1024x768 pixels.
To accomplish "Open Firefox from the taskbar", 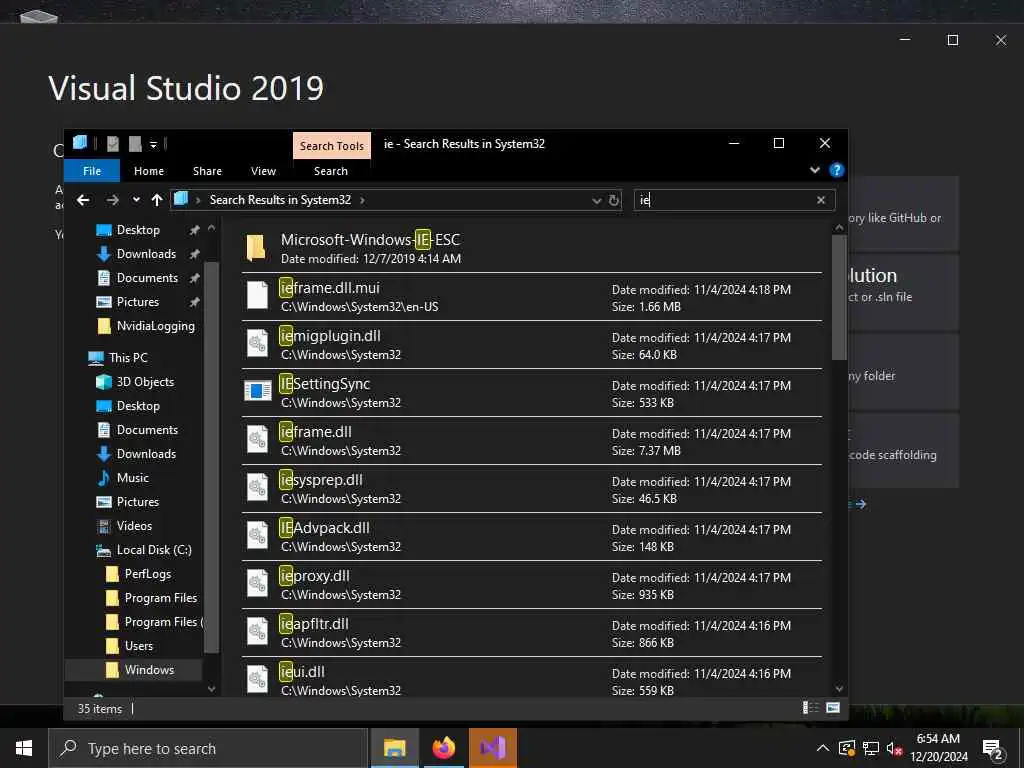I will [443, 748].
